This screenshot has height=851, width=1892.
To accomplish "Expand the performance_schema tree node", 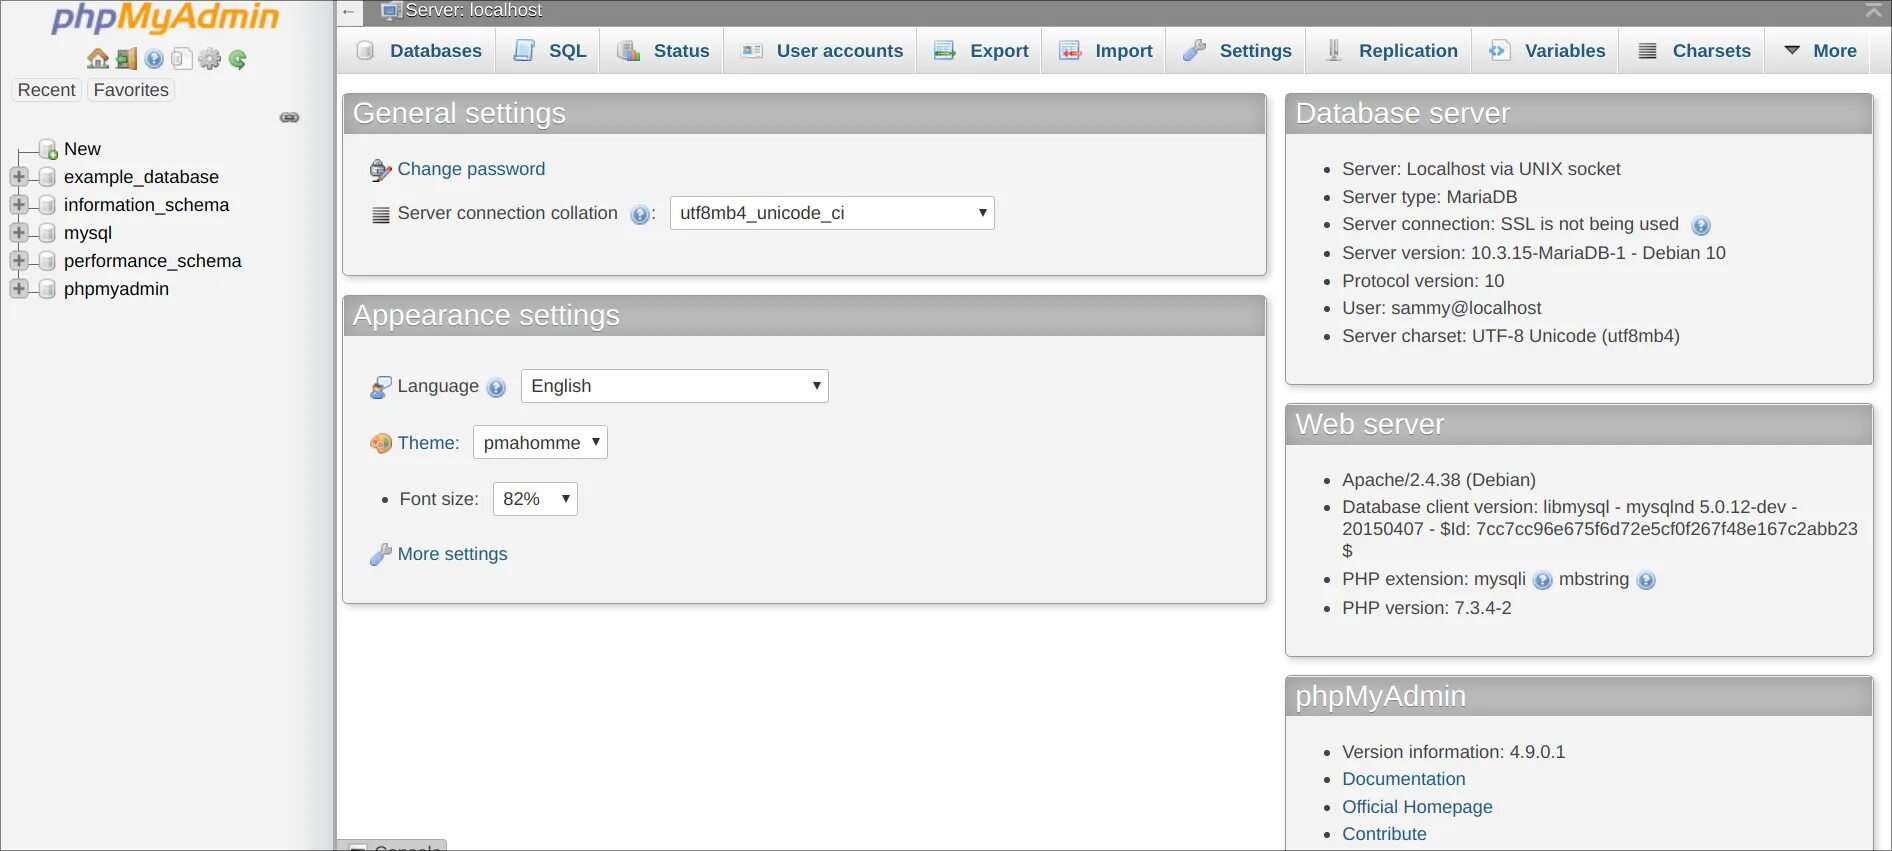I will pos(18,261).
